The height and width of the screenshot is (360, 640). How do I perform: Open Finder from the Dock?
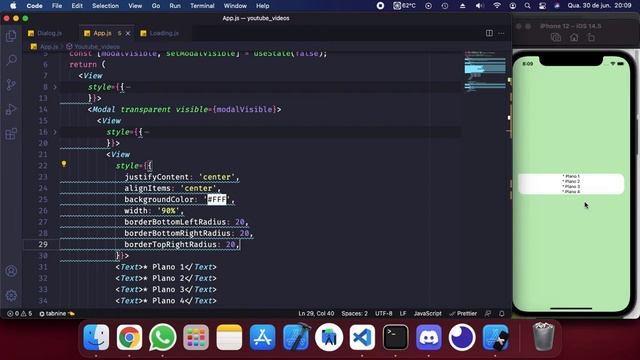(x=96, y=338)
